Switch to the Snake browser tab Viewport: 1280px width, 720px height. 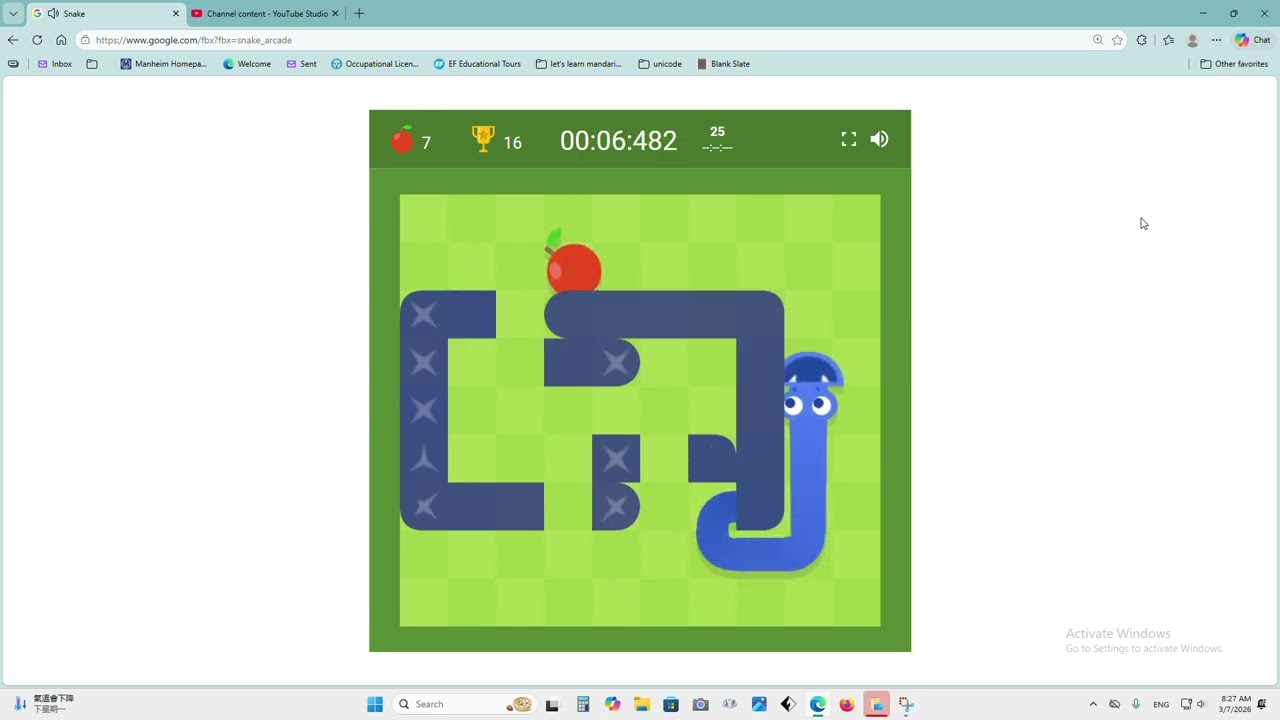coord(105,14)
